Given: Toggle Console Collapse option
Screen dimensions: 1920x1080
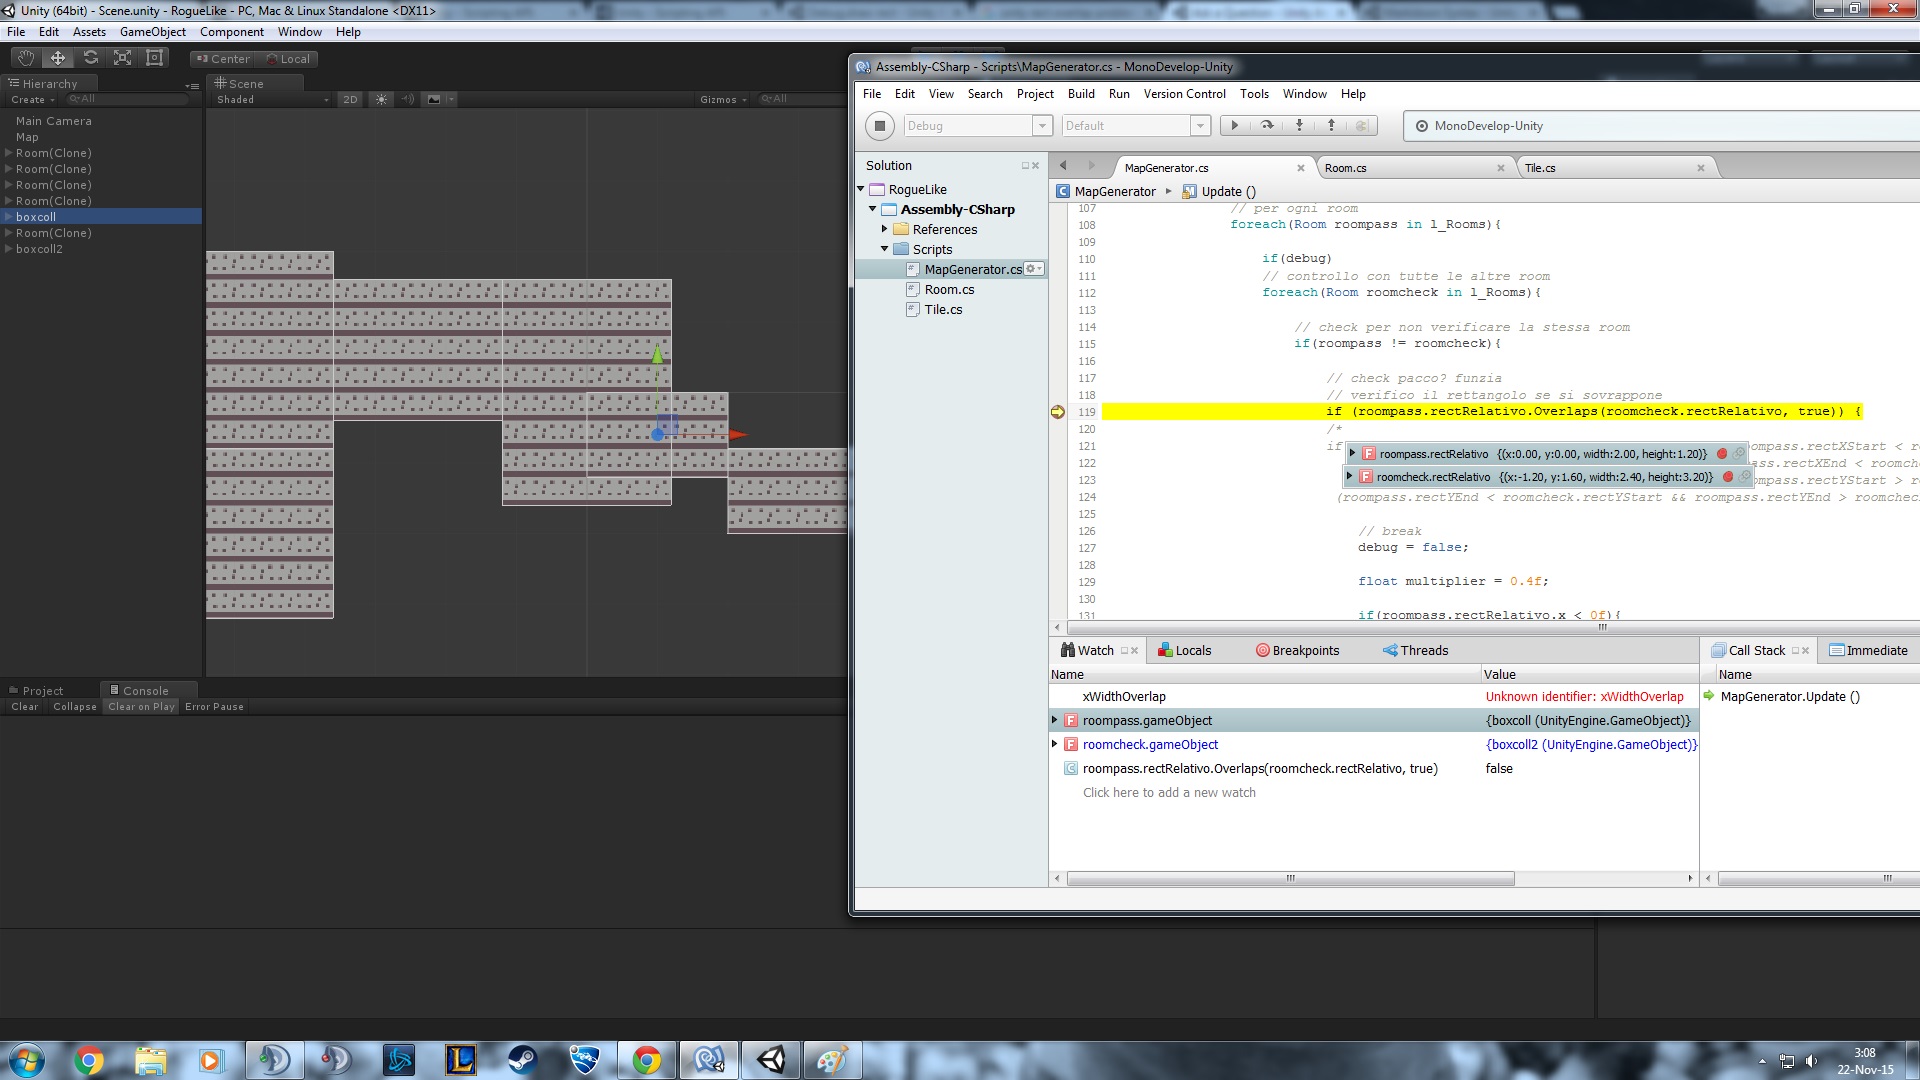Looking at the screenshot, I should [x=75, y=706].
